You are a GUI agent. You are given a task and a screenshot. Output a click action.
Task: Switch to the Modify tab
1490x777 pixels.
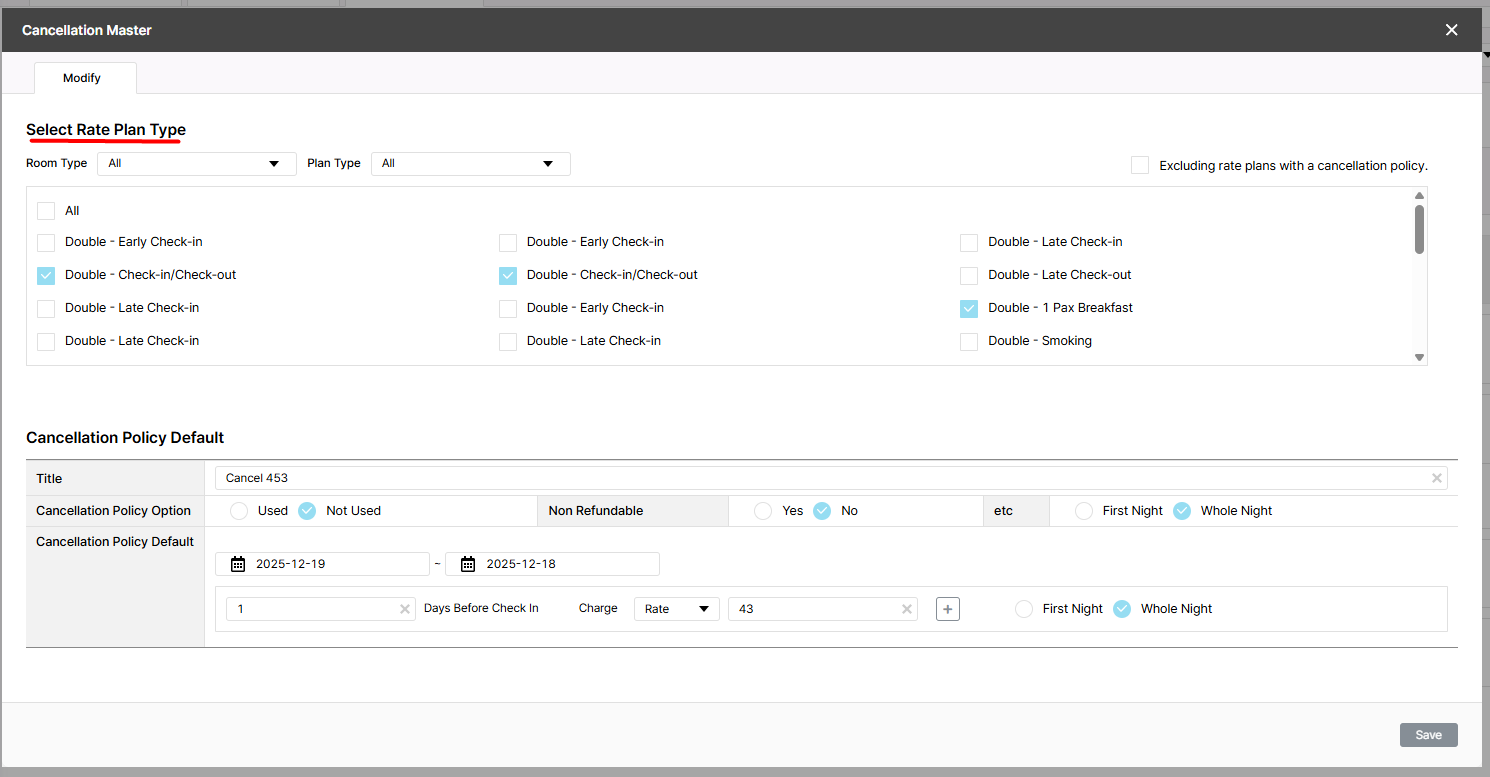click(x=82, y=78)
